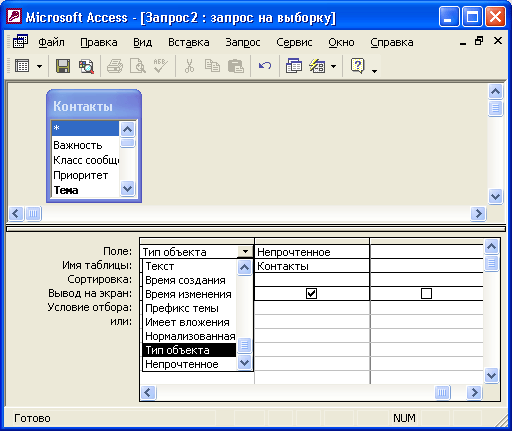The image size is (512, 431).
Task: Click Условие отбора cell under Непрочтенное
Action: (x=312, y=307)
